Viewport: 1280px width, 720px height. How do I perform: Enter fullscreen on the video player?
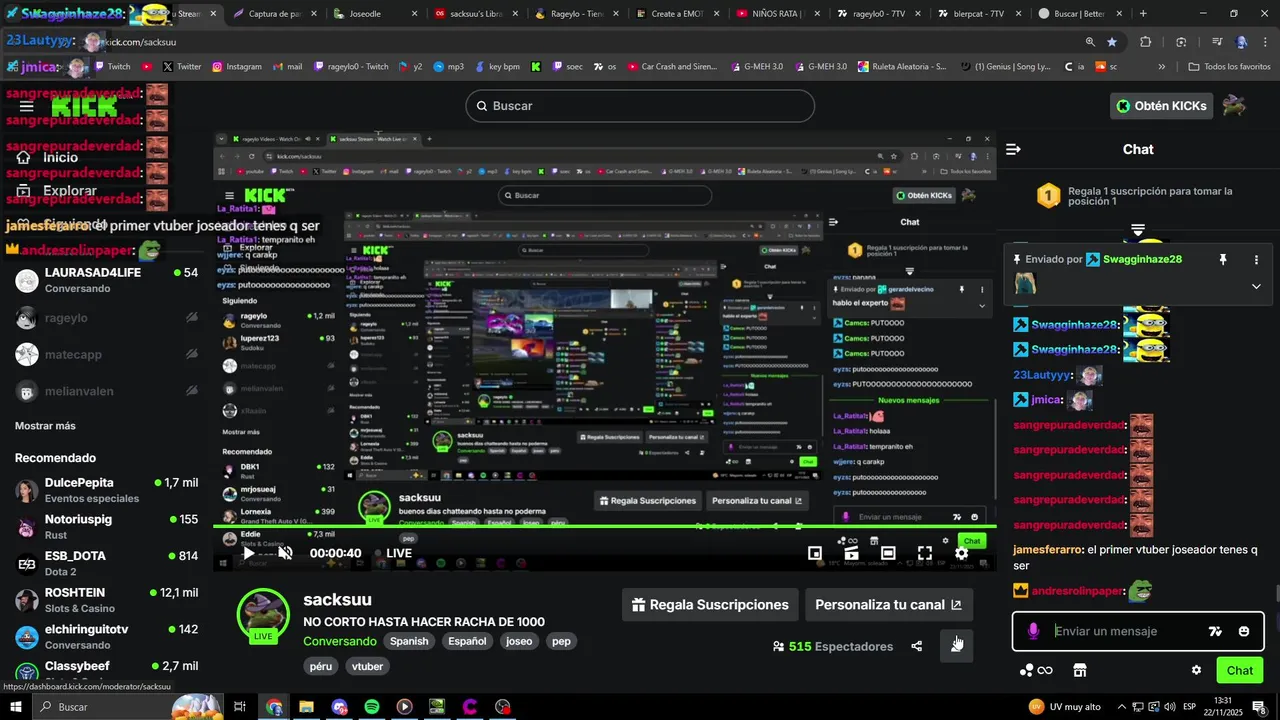click(925, 553)
